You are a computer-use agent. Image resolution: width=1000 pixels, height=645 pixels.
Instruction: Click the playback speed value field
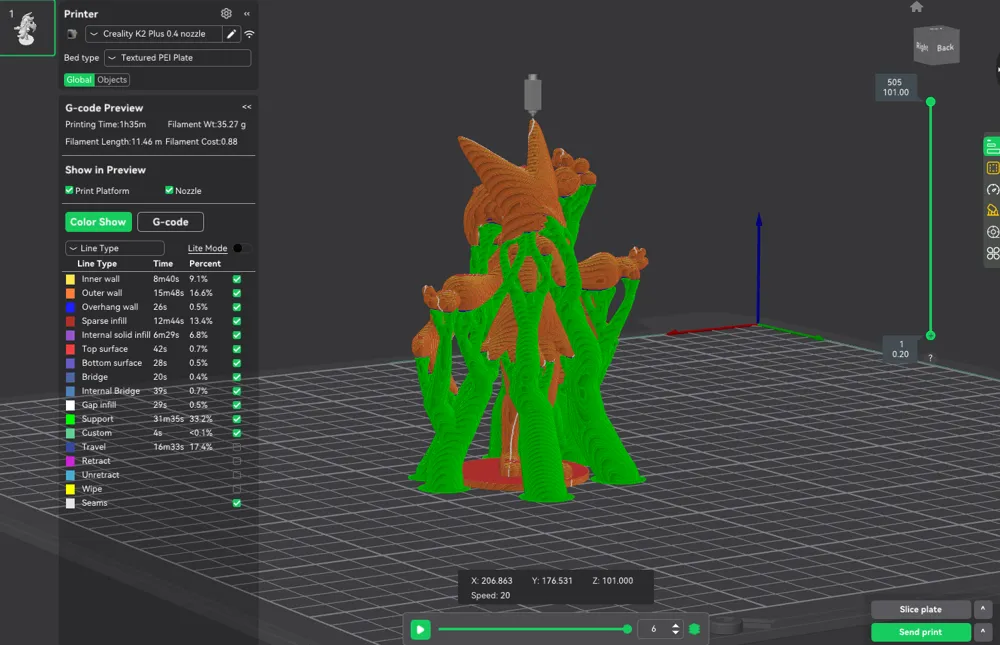[654, 629]
